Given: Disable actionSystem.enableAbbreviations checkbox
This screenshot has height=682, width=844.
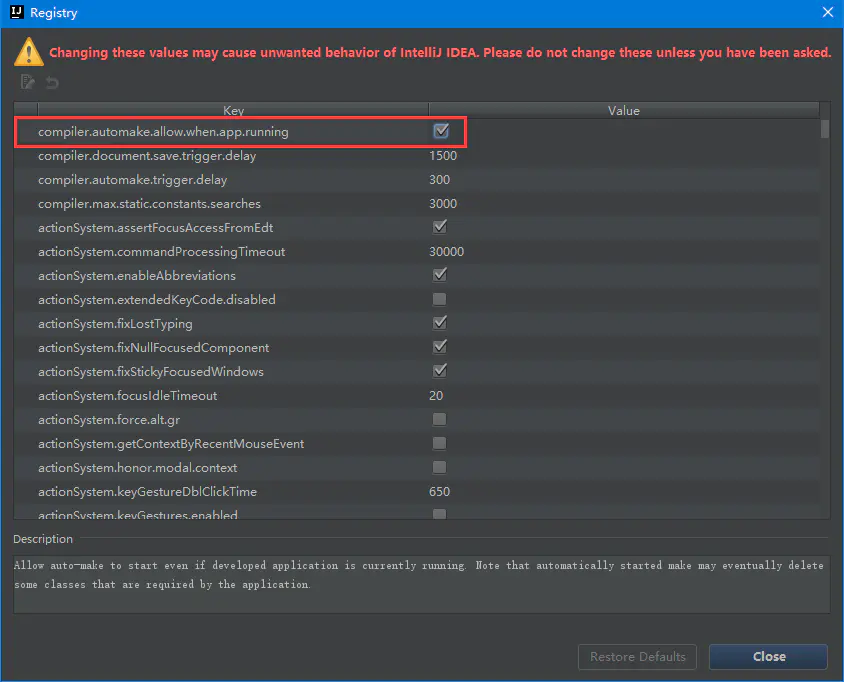Looking at the screenshot, I should (440, 275).
